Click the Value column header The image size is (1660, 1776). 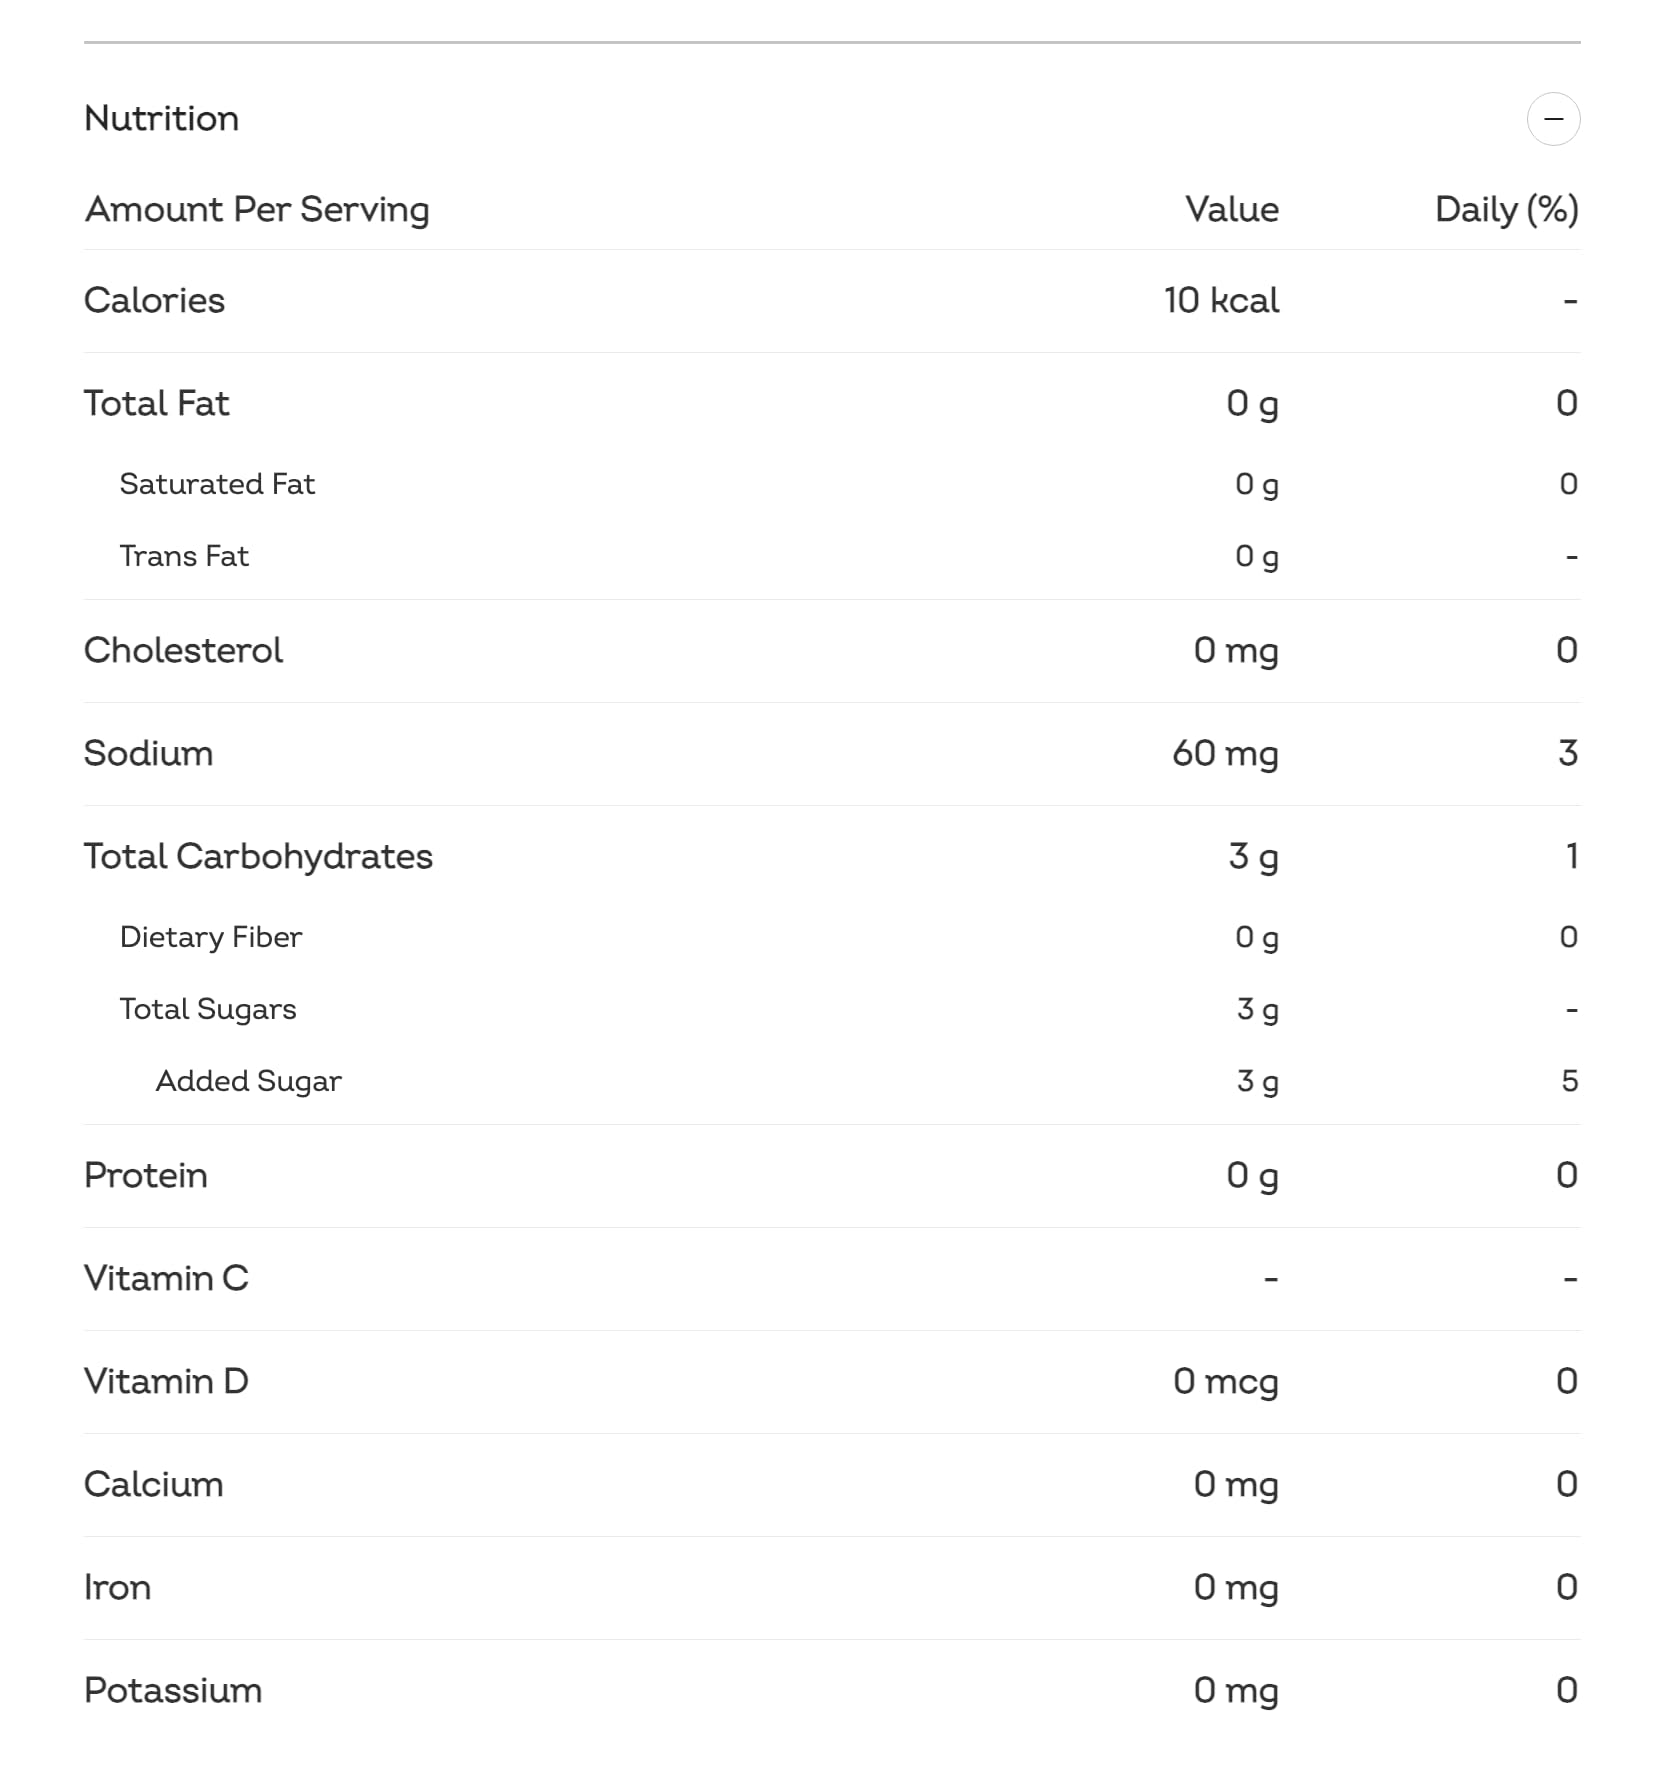click(1232, 209)
